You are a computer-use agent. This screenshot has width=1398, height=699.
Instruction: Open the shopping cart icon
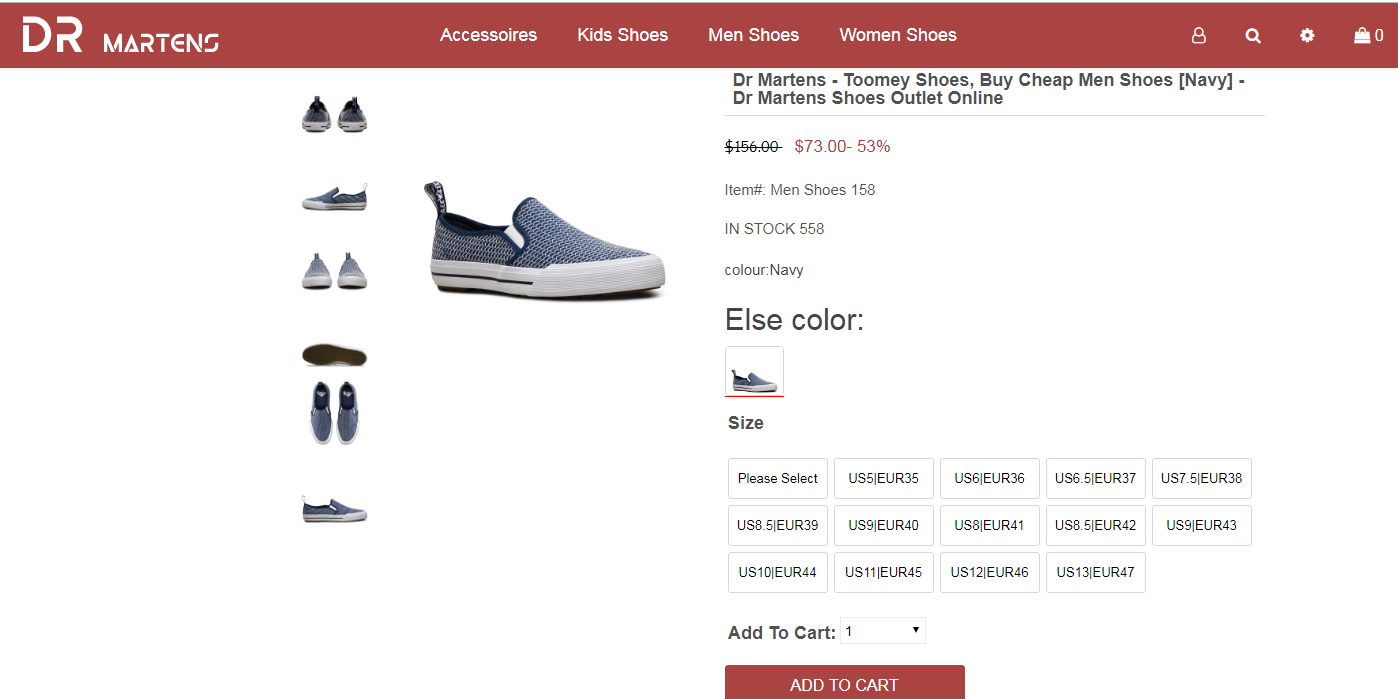click(x=1367, y=35)
